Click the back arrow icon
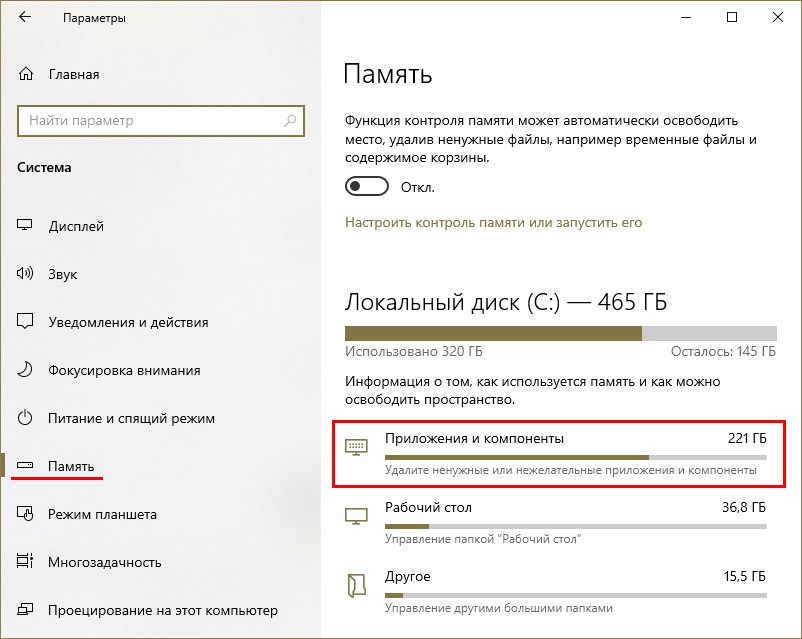This screenshot has height=639, width=802. pyautogui.click(x=25, y=18)
